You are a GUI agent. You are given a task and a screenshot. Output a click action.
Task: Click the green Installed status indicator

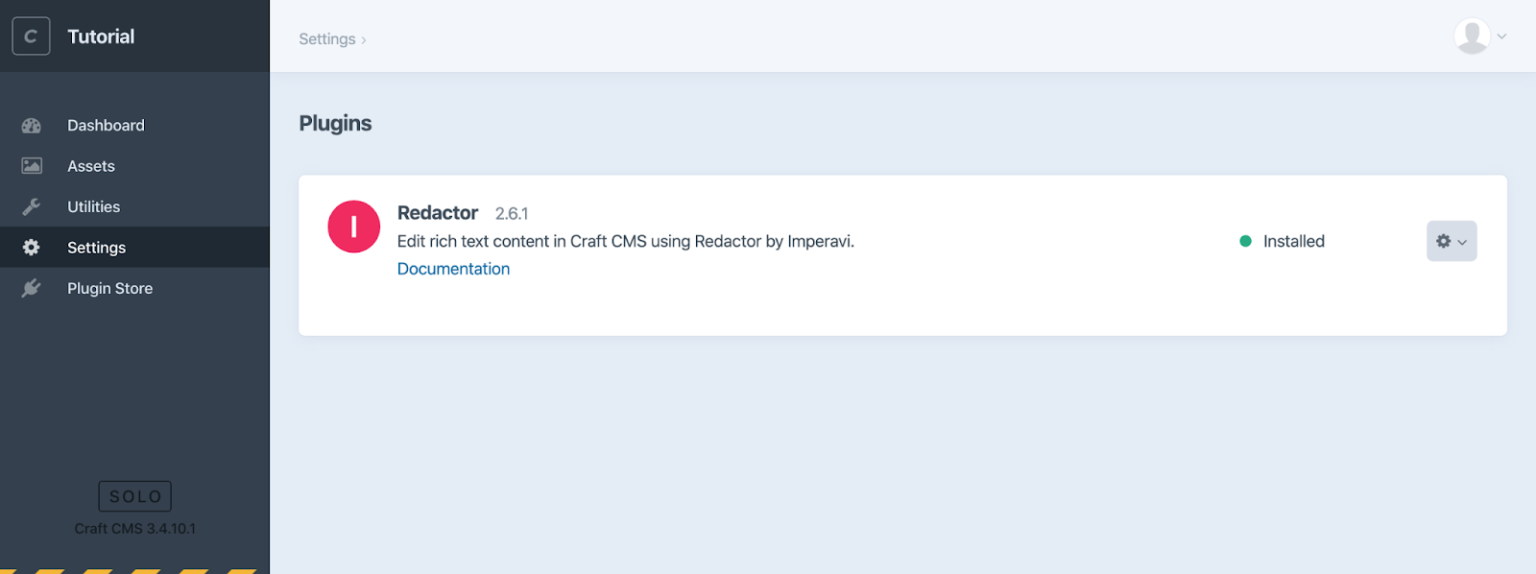tap(1245, 241)
